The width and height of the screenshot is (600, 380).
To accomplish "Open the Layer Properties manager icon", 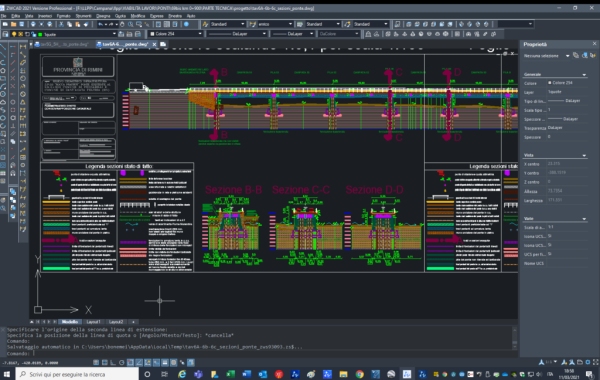I will click(x=5, y=34).
